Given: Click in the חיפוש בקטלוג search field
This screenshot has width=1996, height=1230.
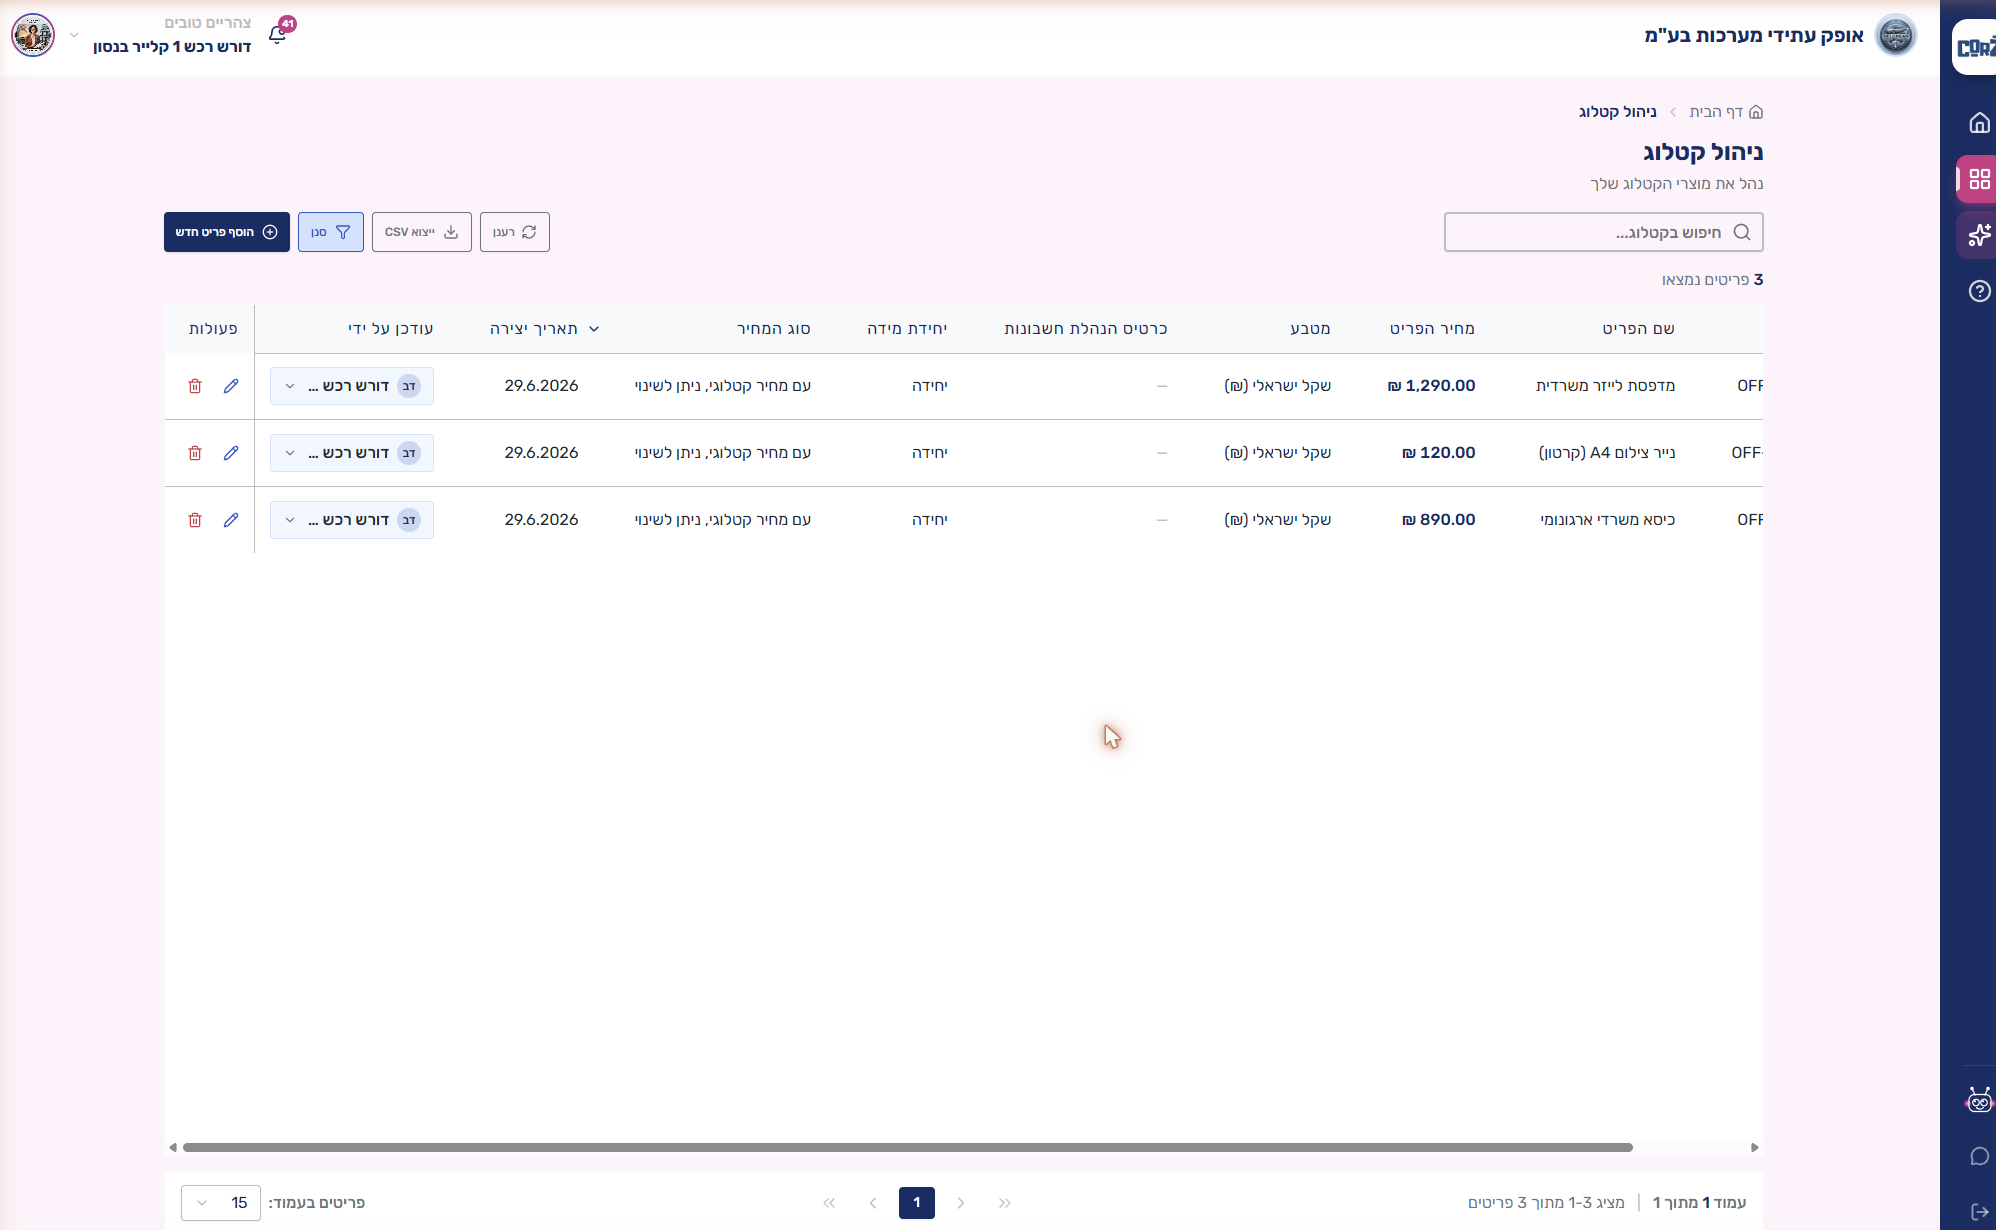Looking at the screenshot, I should click(1604, 232).
